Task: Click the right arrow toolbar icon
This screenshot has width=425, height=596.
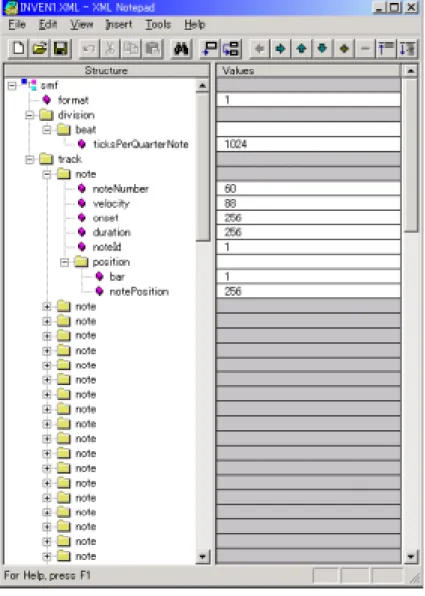Action: [281, 49]
